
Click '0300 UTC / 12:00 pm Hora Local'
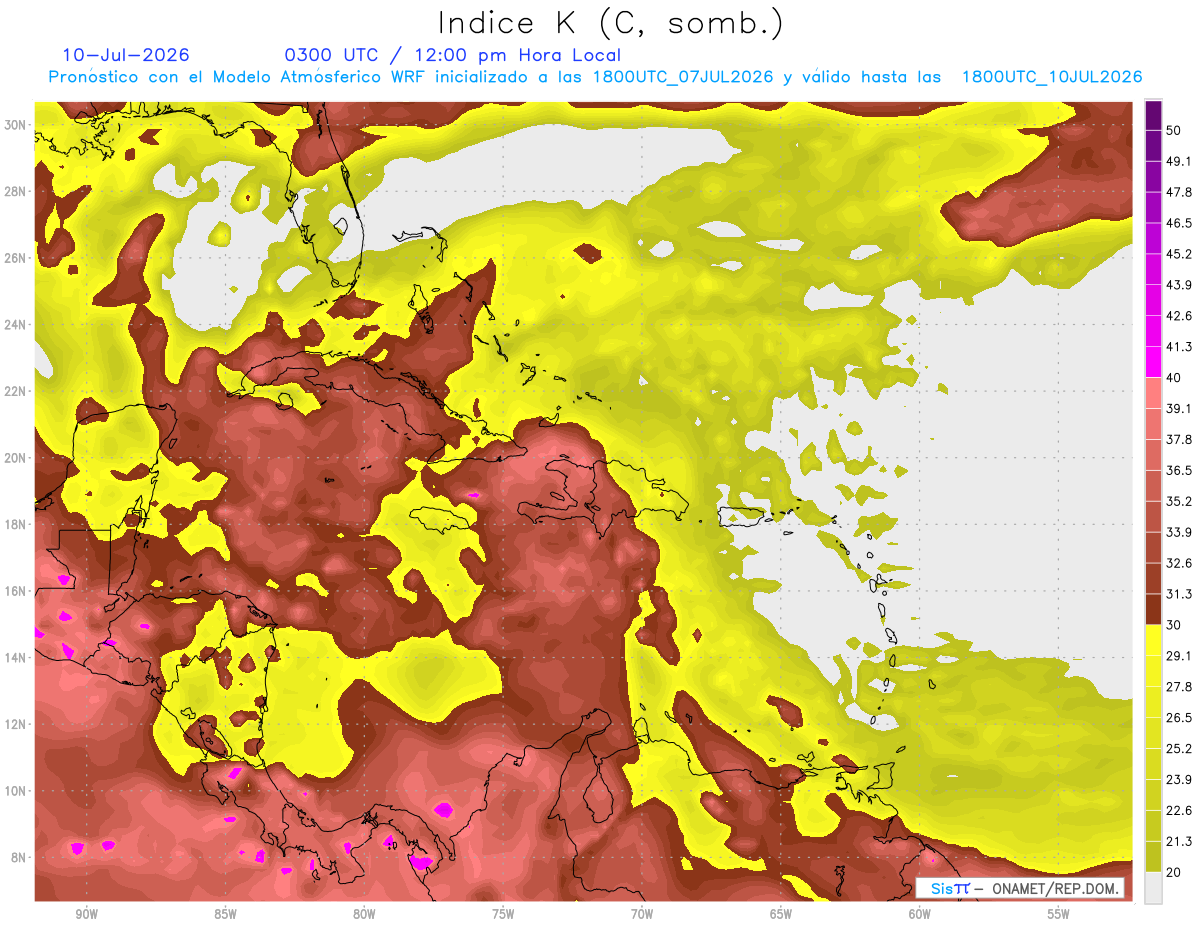(x=453, y=55)
